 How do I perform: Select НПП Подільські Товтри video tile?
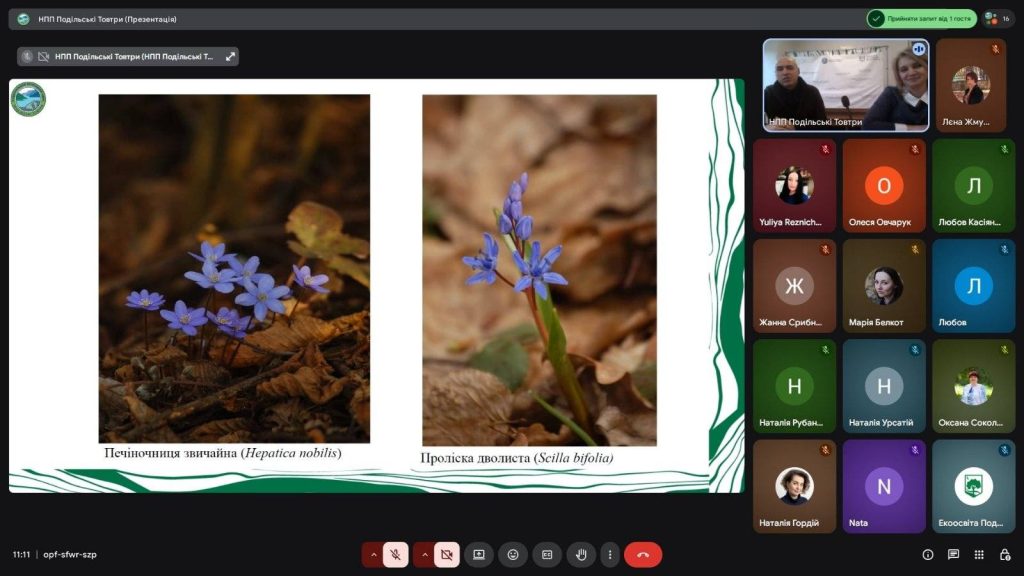click(846, 85)
